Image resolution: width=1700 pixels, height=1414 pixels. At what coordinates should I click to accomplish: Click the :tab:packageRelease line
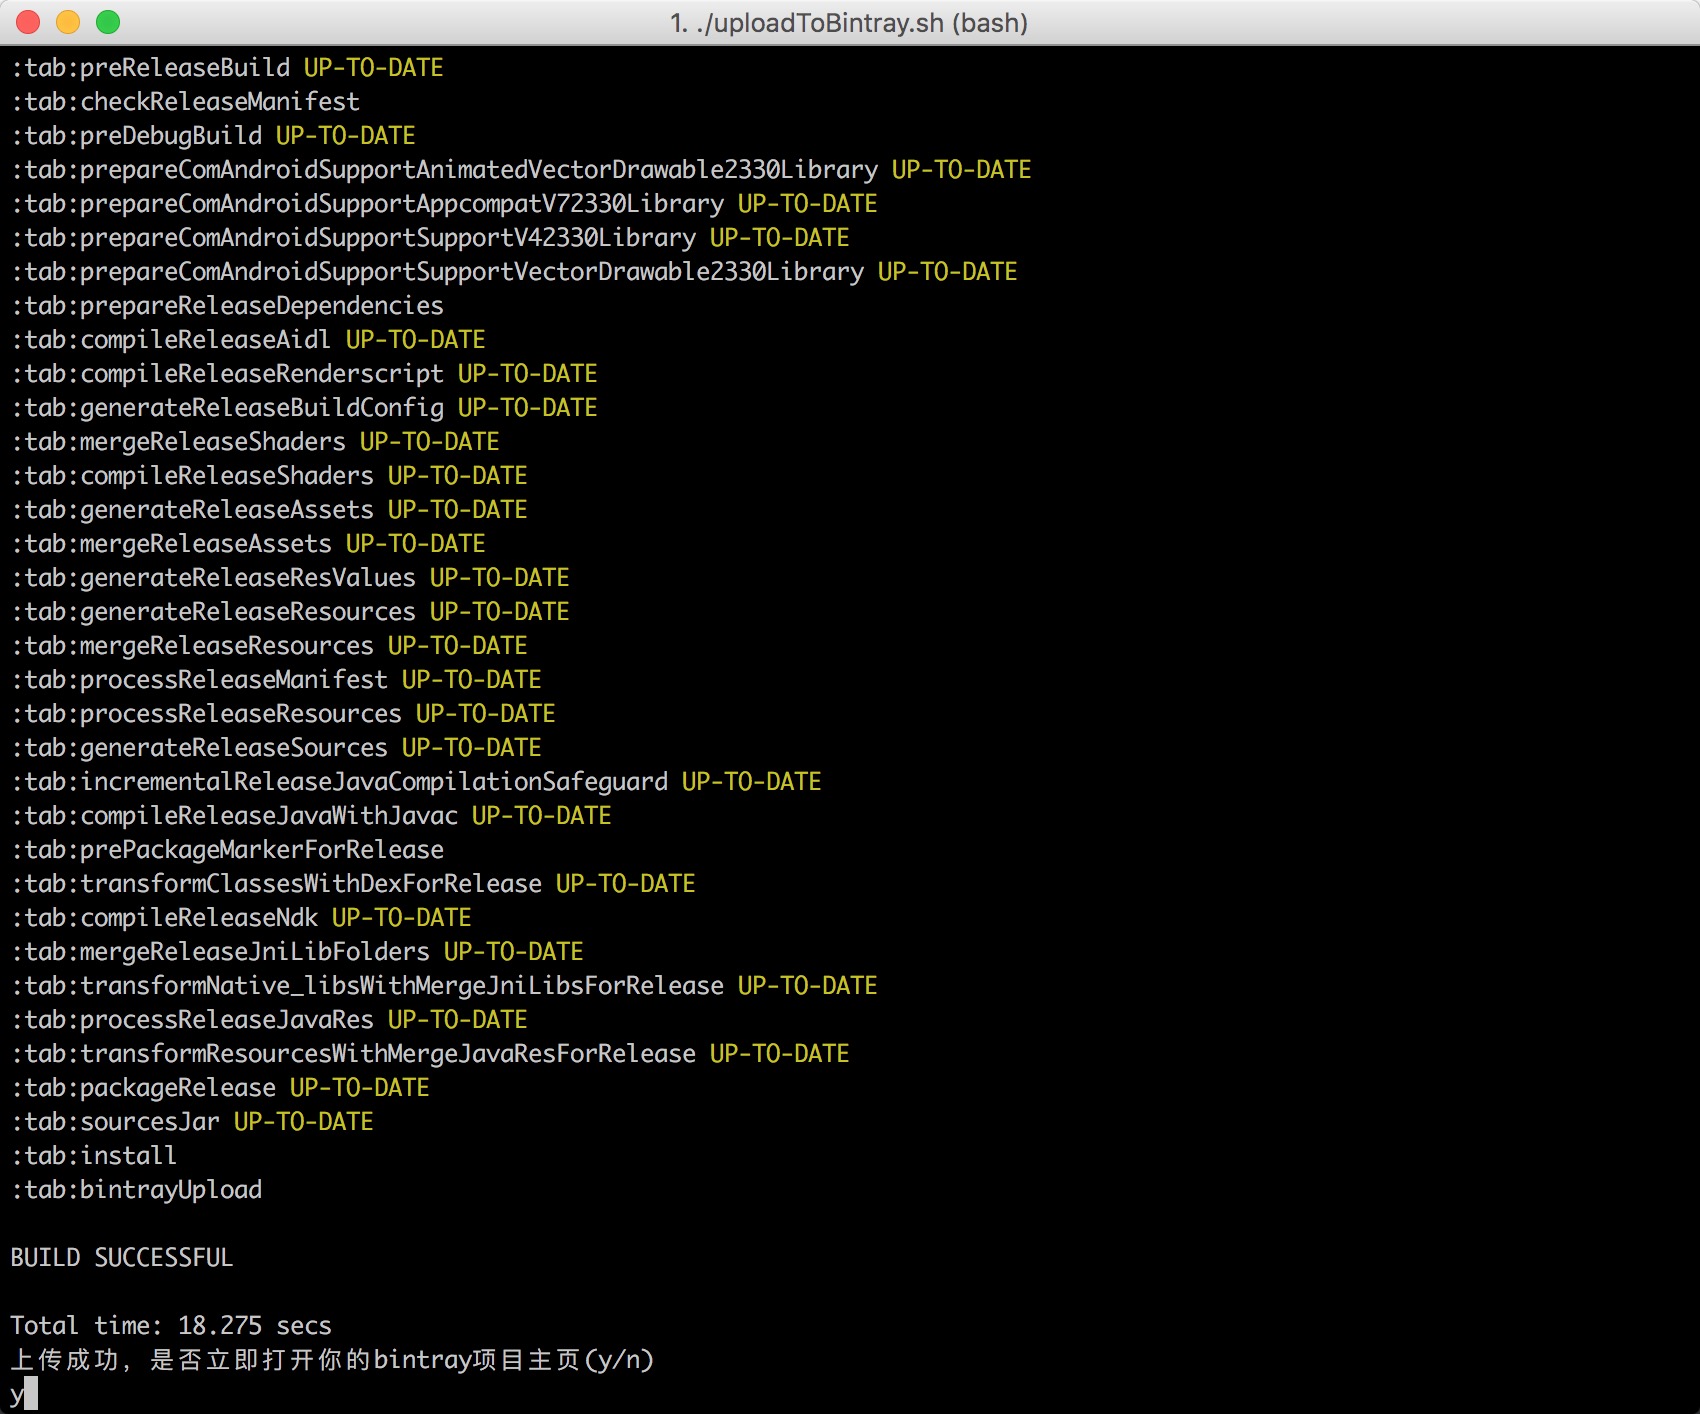point(220,1088)
